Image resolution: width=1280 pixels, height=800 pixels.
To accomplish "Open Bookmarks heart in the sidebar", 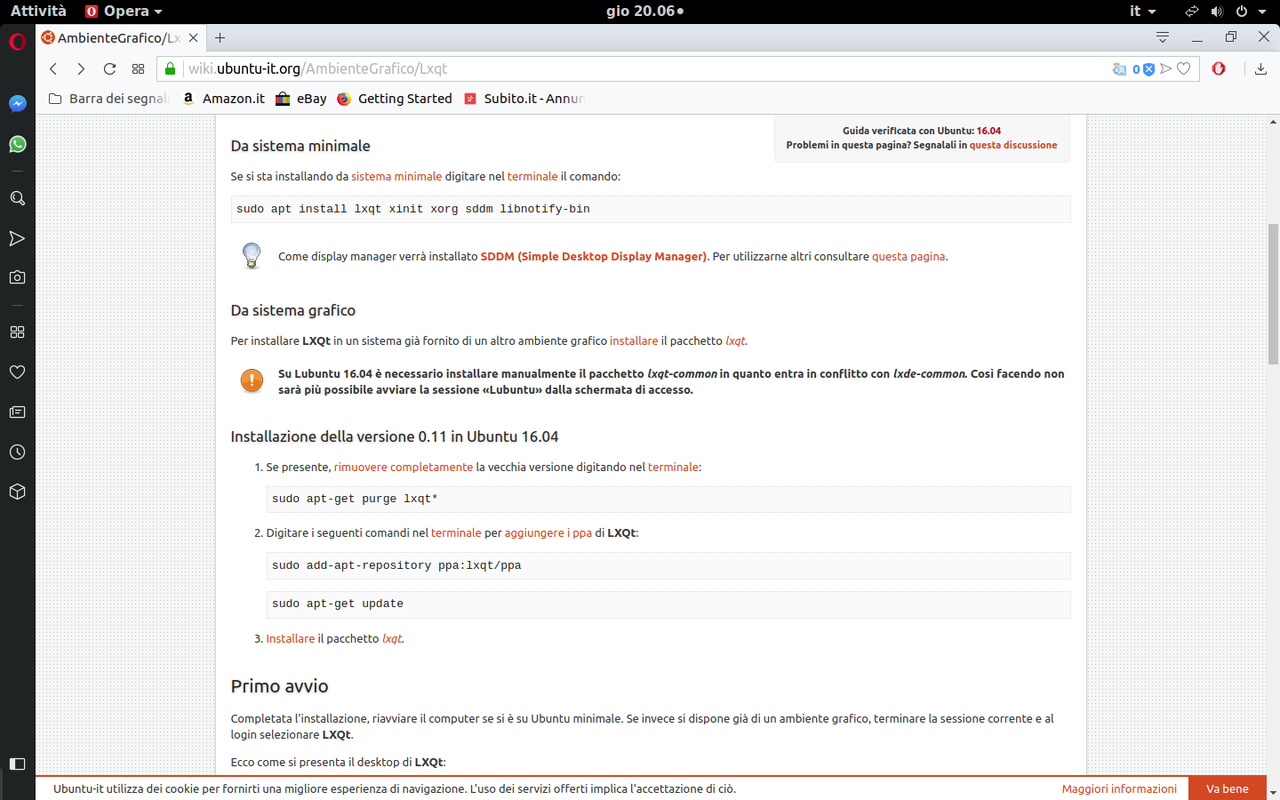I will click(x=17, y=372).
